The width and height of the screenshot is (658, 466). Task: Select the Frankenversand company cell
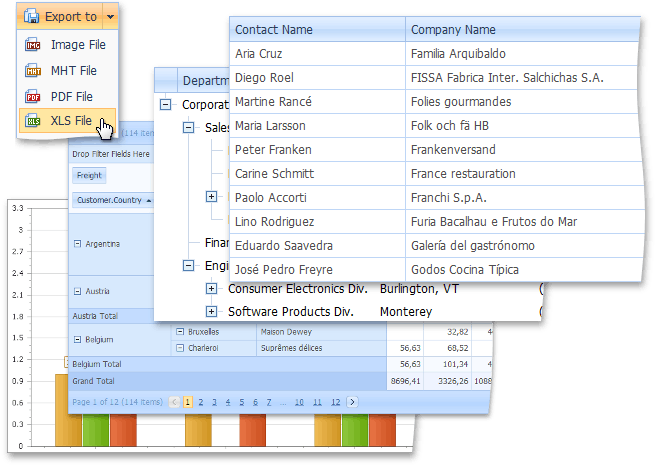[523, 149]
